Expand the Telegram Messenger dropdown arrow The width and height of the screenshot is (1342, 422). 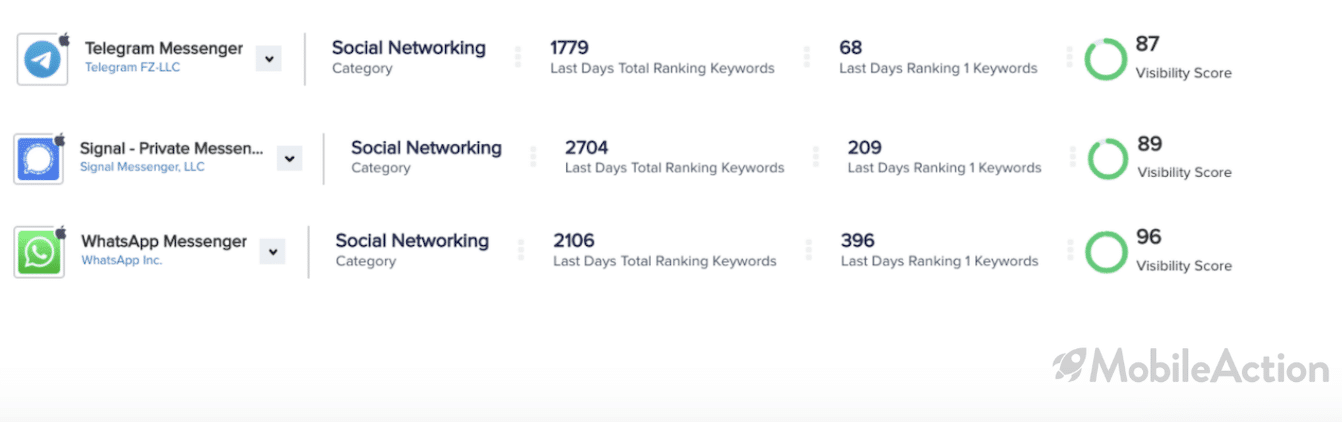[268, 59]
